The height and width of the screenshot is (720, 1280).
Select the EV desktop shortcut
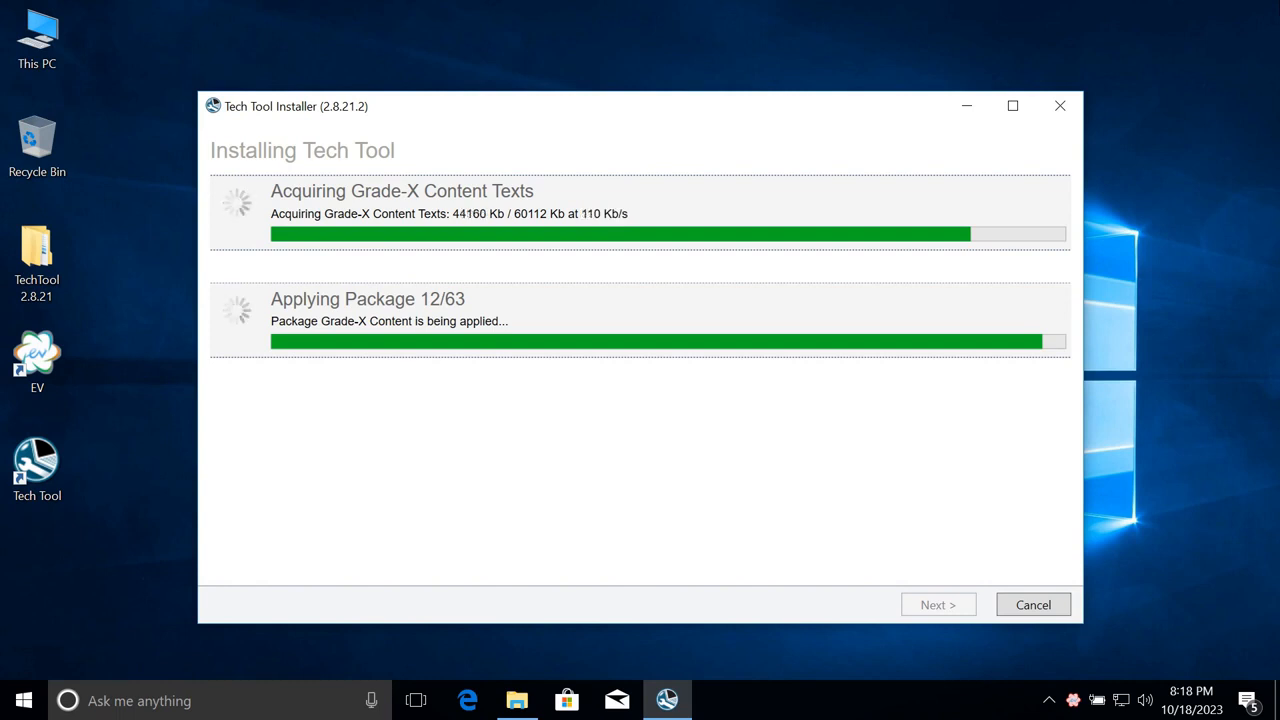coord(37,360)
